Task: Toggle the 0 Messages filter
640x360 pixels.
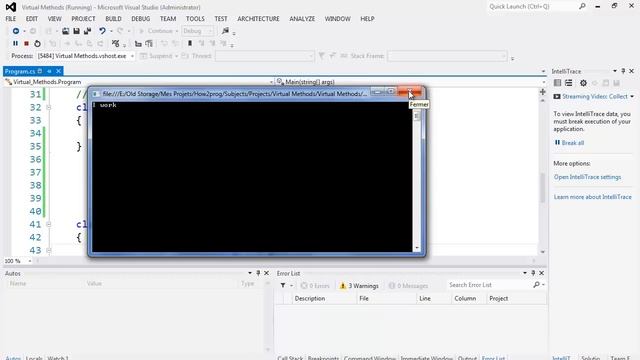Action: pos(408,286)
